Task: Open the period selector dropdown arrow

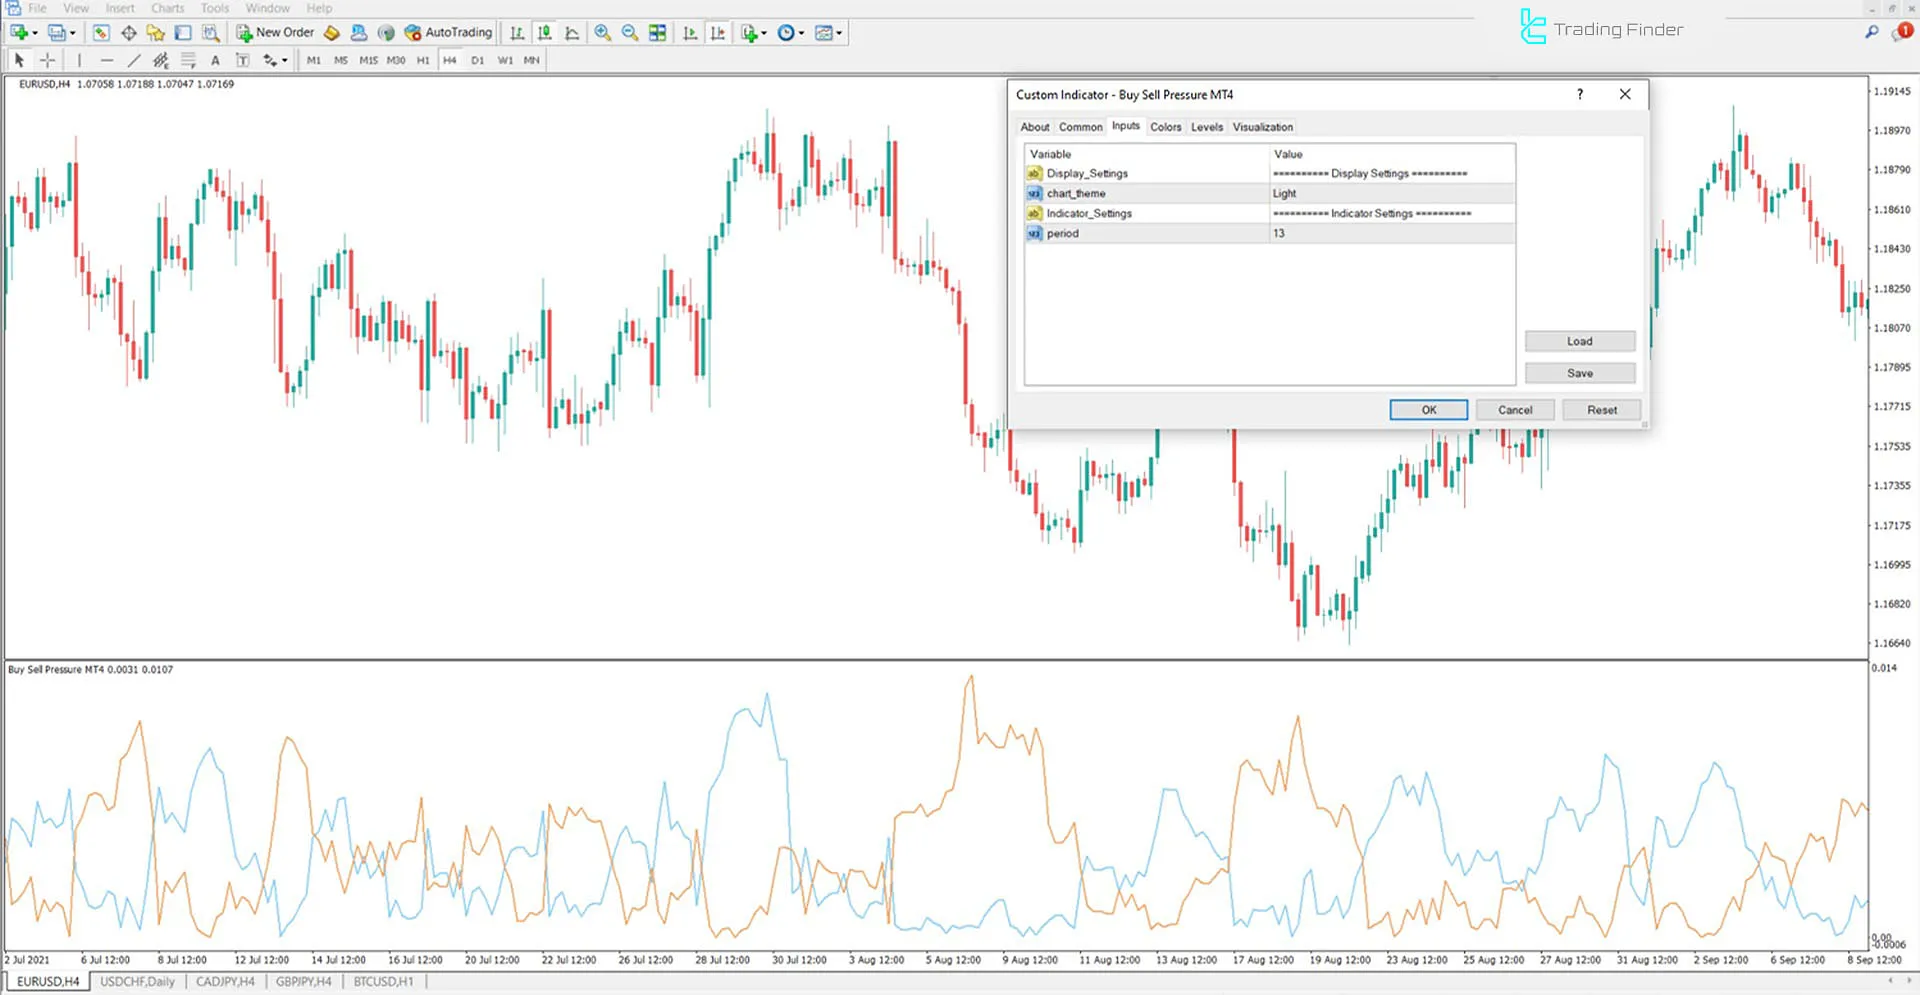Action: click(803, 32)
